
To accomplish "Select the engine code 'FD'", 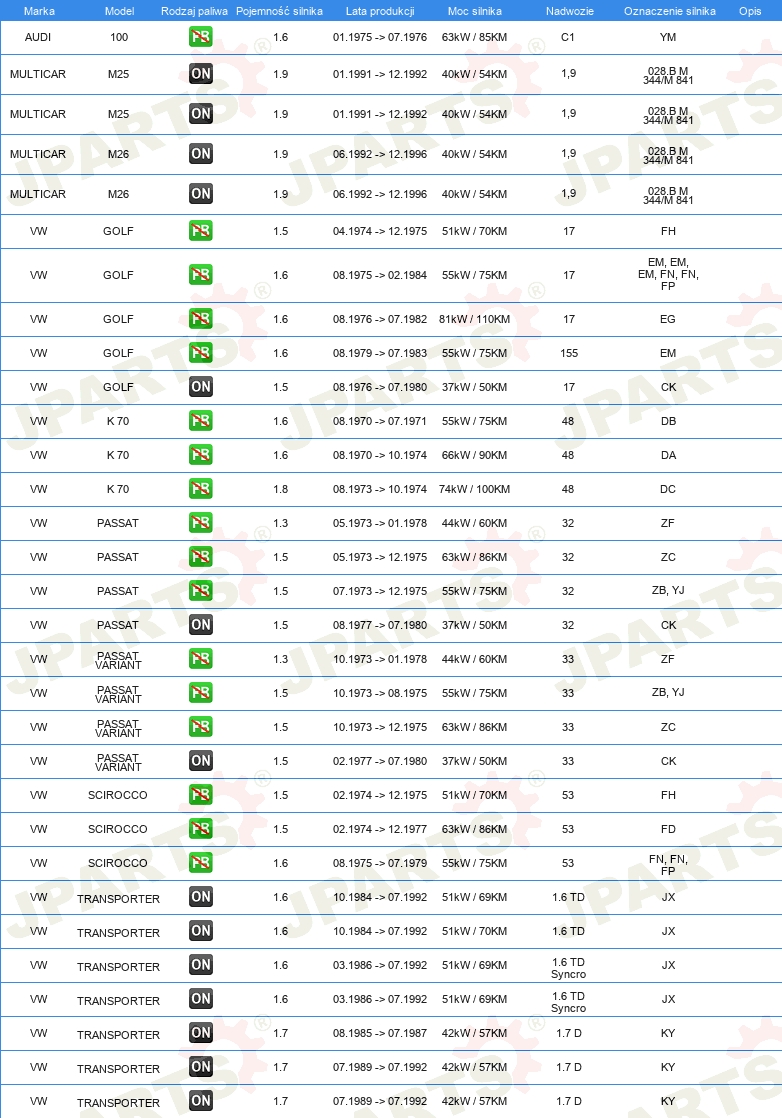I will point(668,829).
